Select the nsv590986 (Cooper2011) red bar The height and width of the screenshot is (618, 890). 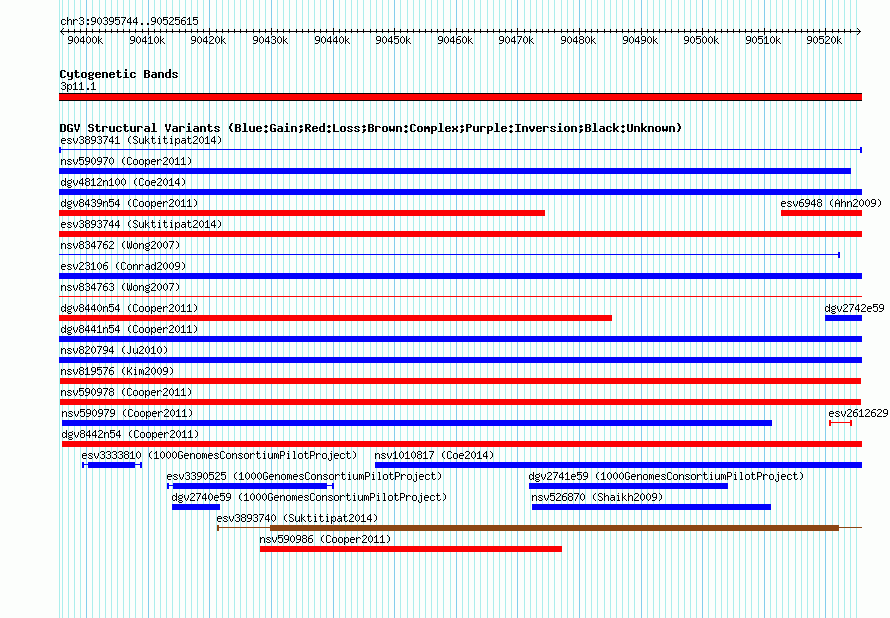point(411,549)
